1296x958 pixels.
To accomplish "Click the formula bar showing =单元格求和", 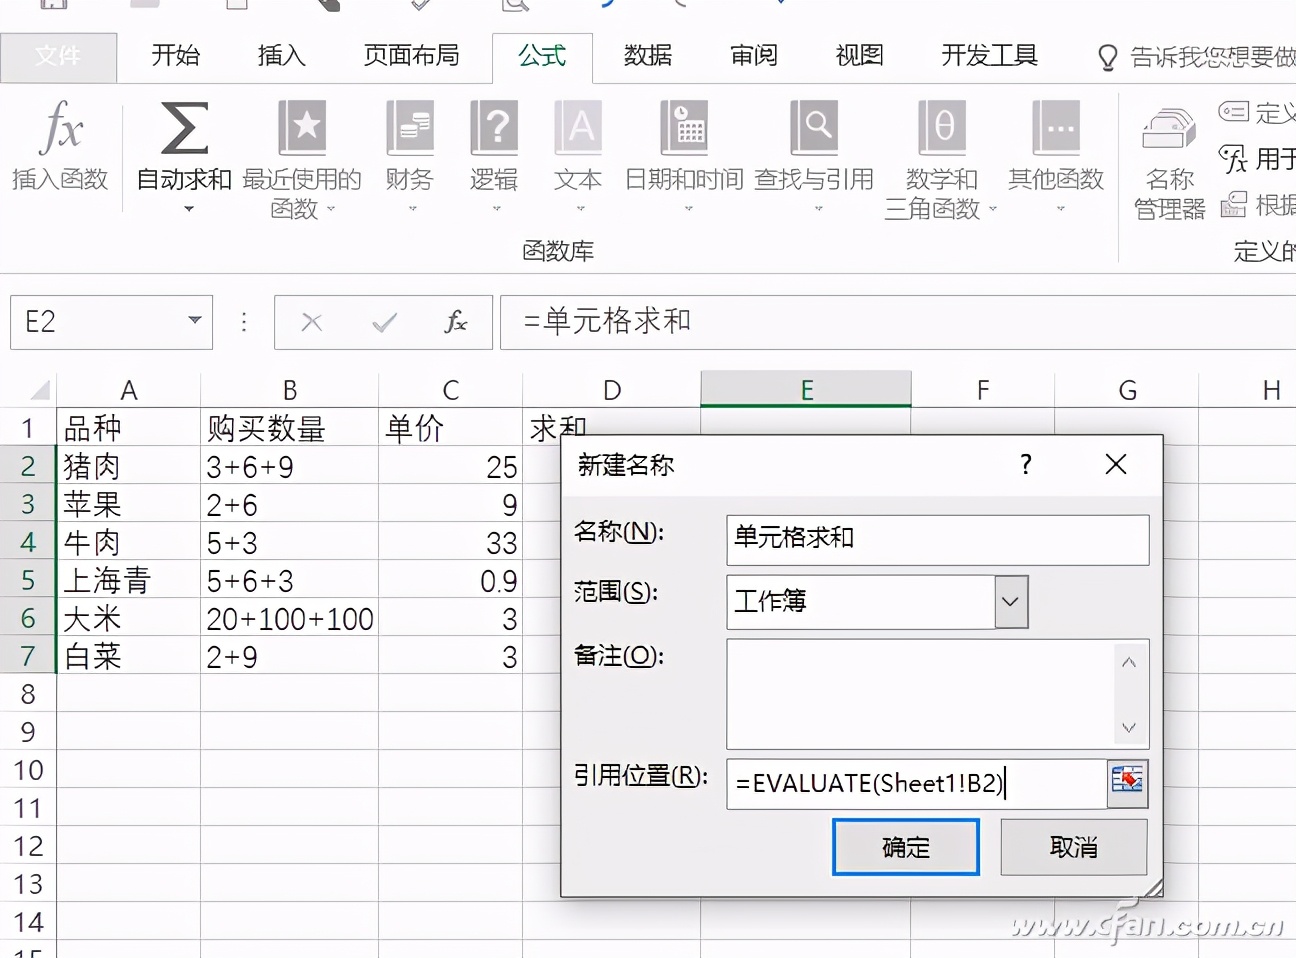I will (897, 322).
